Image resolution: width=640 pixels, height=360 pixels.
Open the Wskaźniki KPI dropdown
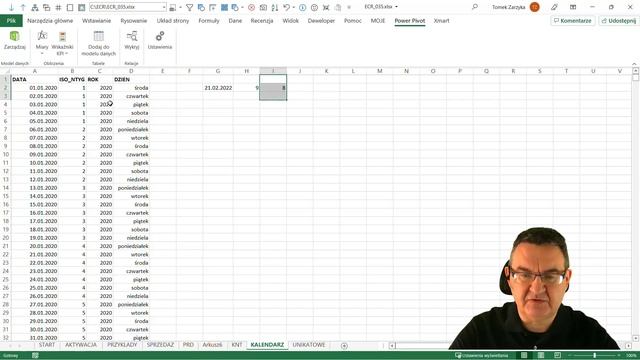pyautogui.click(x=62, y=43)
